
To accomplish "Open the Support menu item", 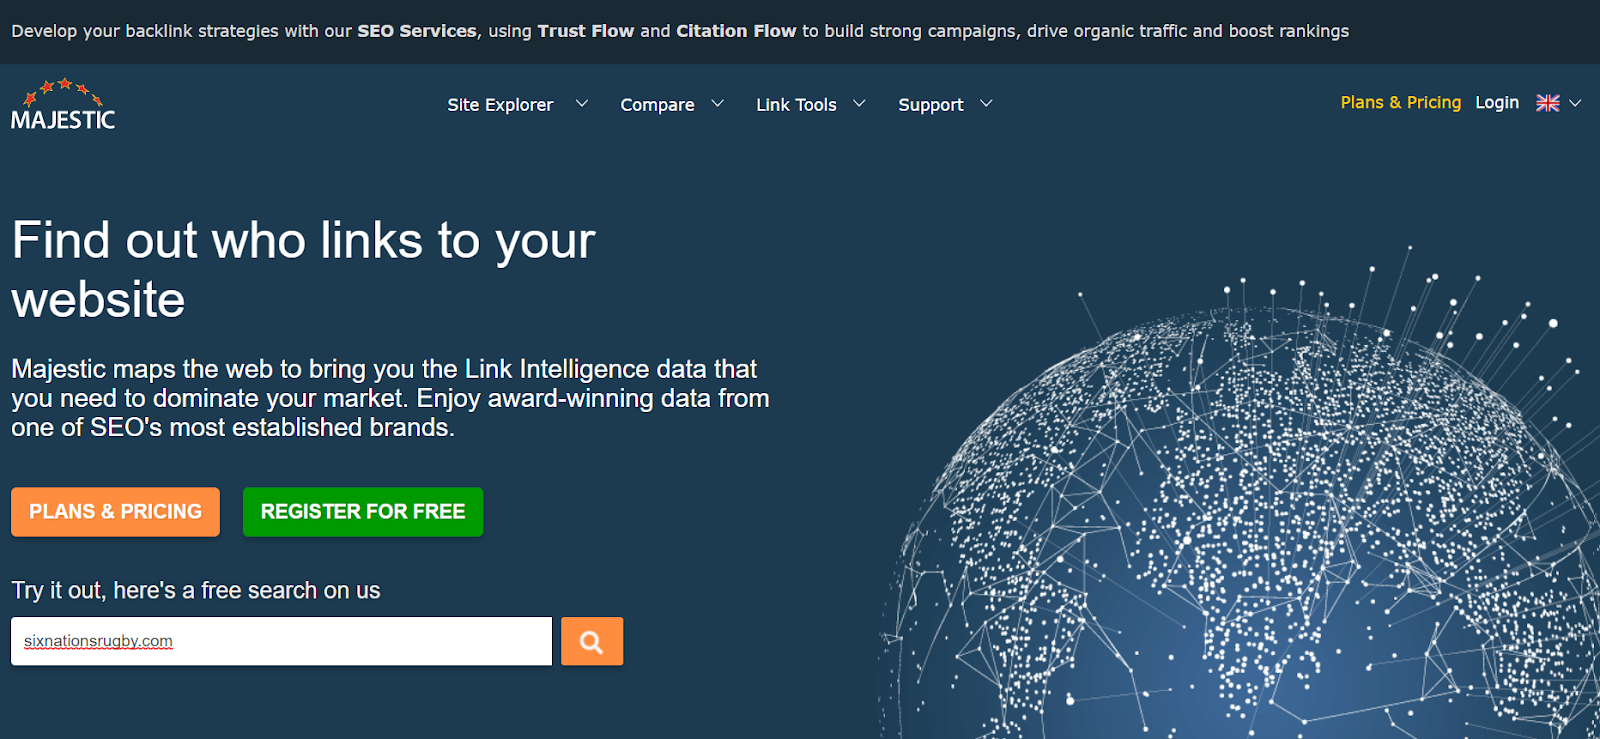I will coord(931,104).
